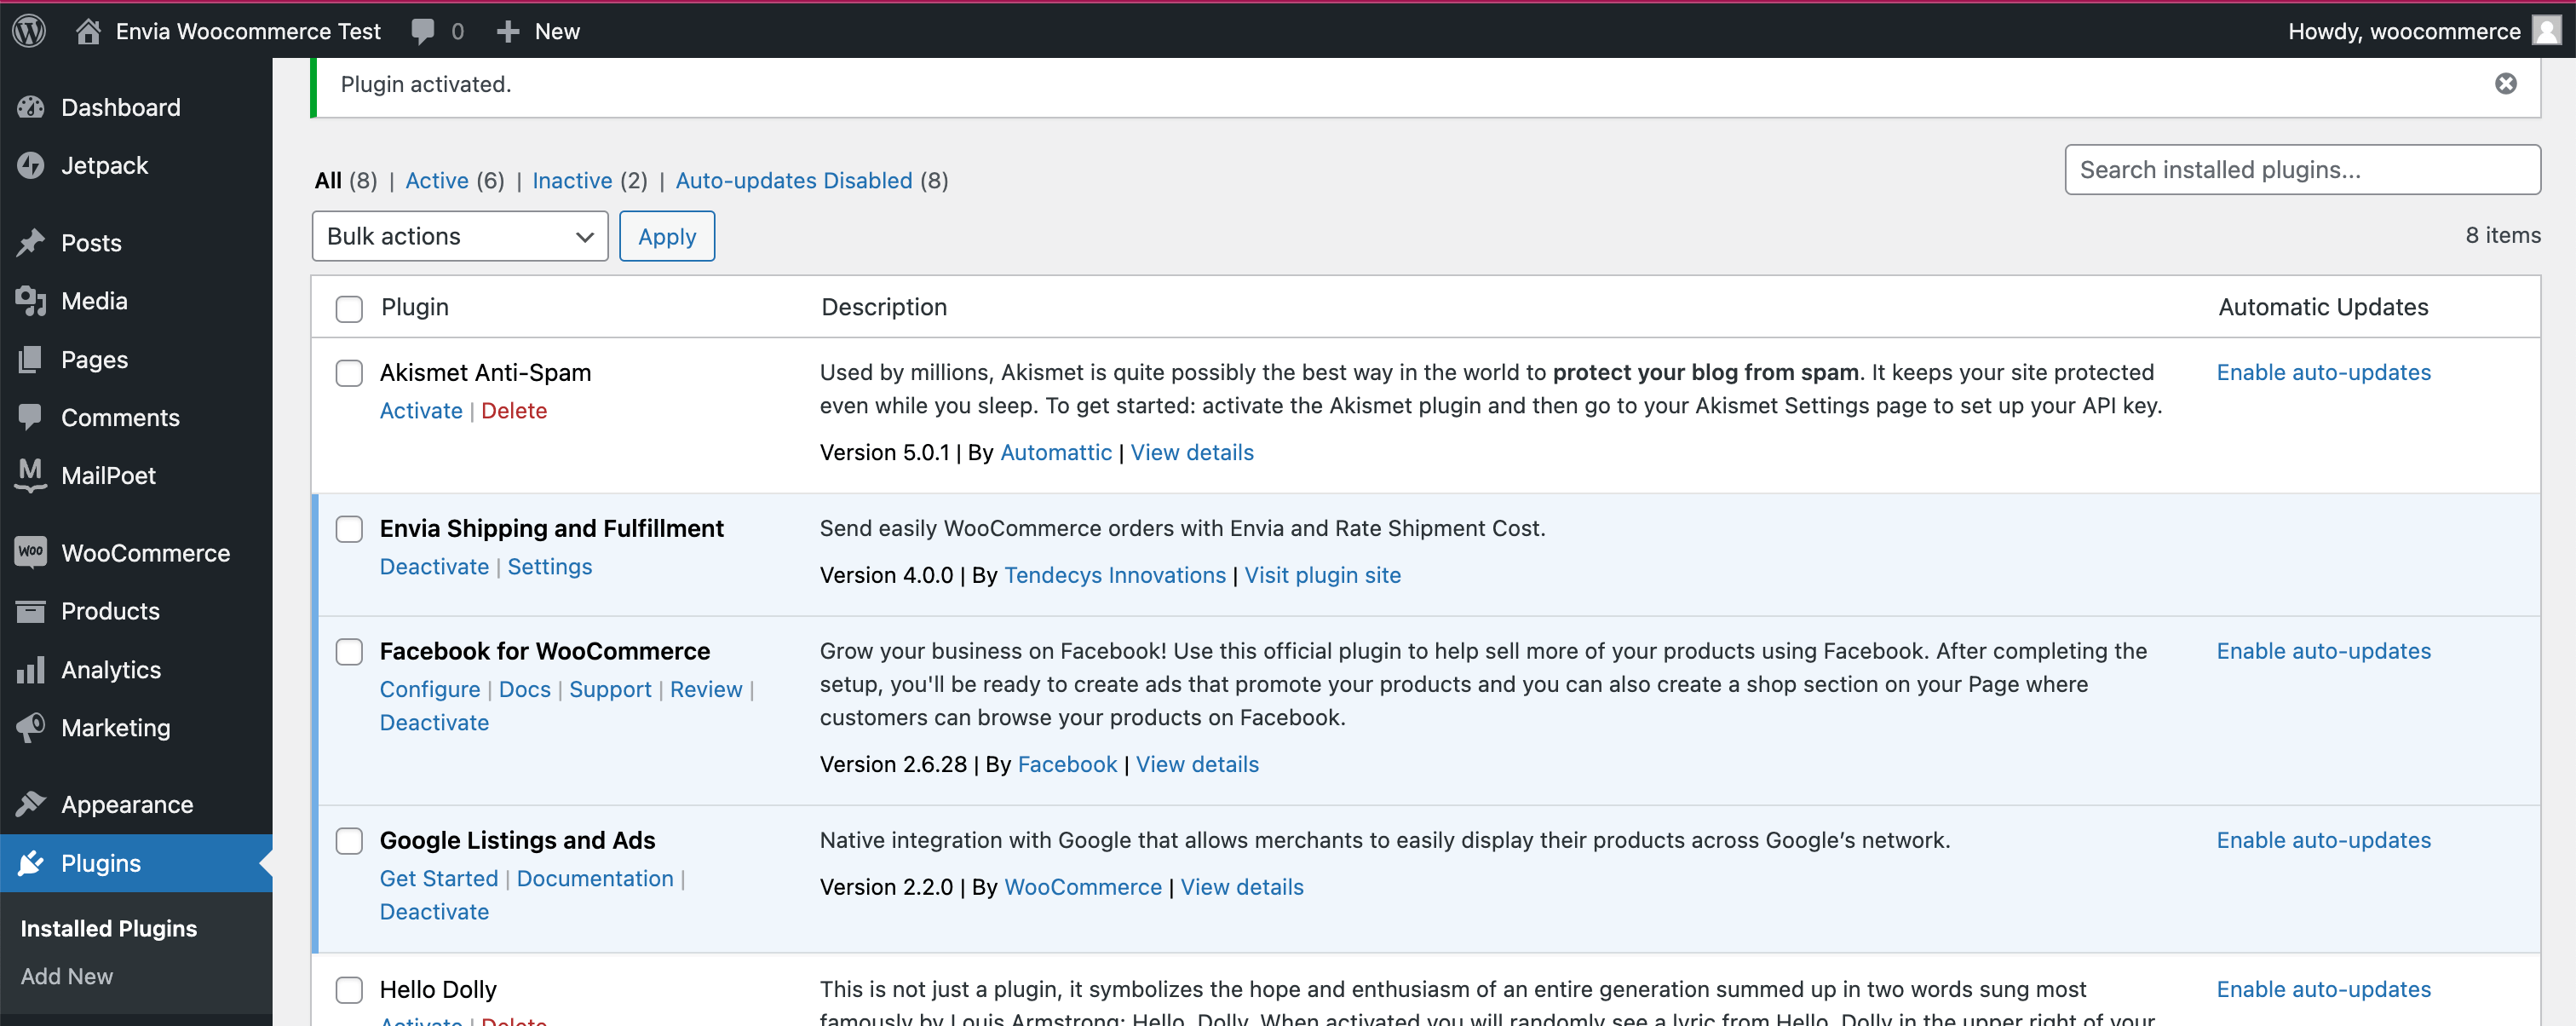Check the checkbox for Akismet Anti-Spam
2576x1026 pixels.
(x=349, y=373)
